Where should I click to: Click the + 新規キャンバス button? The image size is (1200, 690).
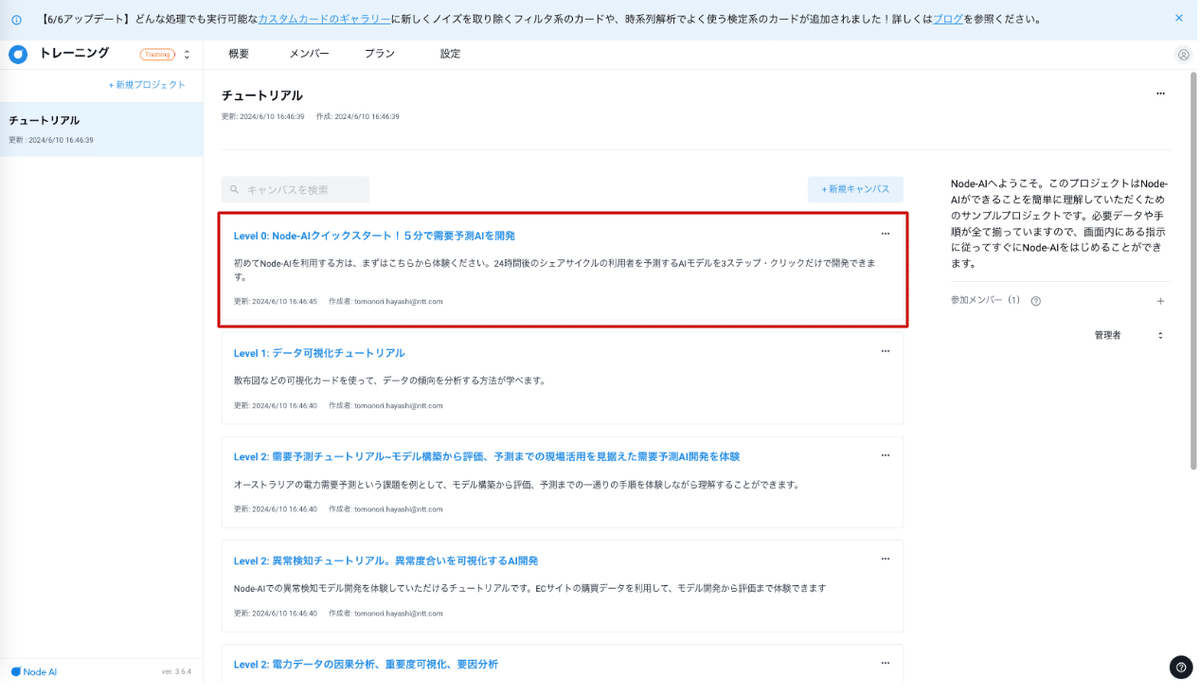(x=855, y=189)
